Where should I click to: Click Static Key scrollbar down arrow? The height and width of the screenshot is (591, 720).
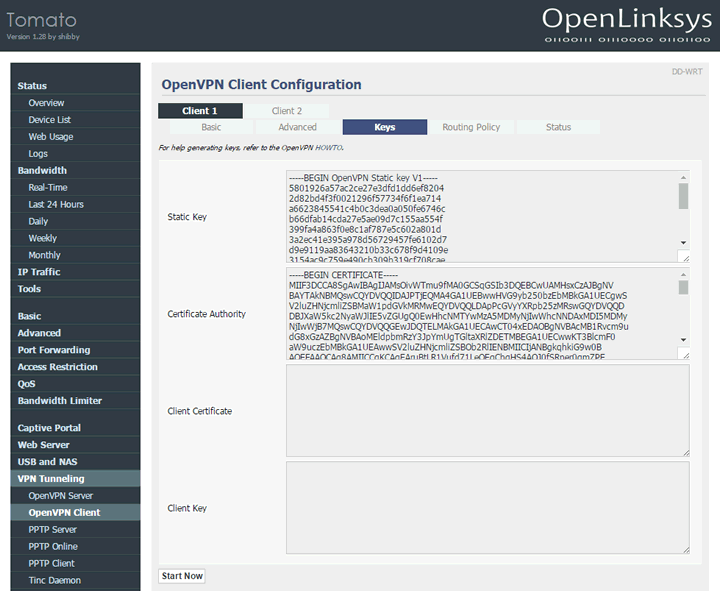(683, 243)
